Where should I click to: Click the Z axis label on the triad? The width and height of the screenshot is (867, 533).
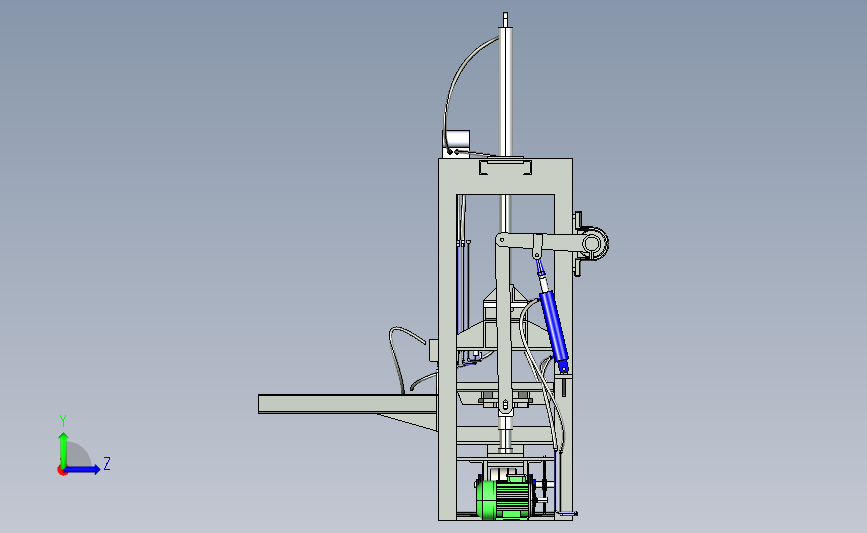pos(107,463)
